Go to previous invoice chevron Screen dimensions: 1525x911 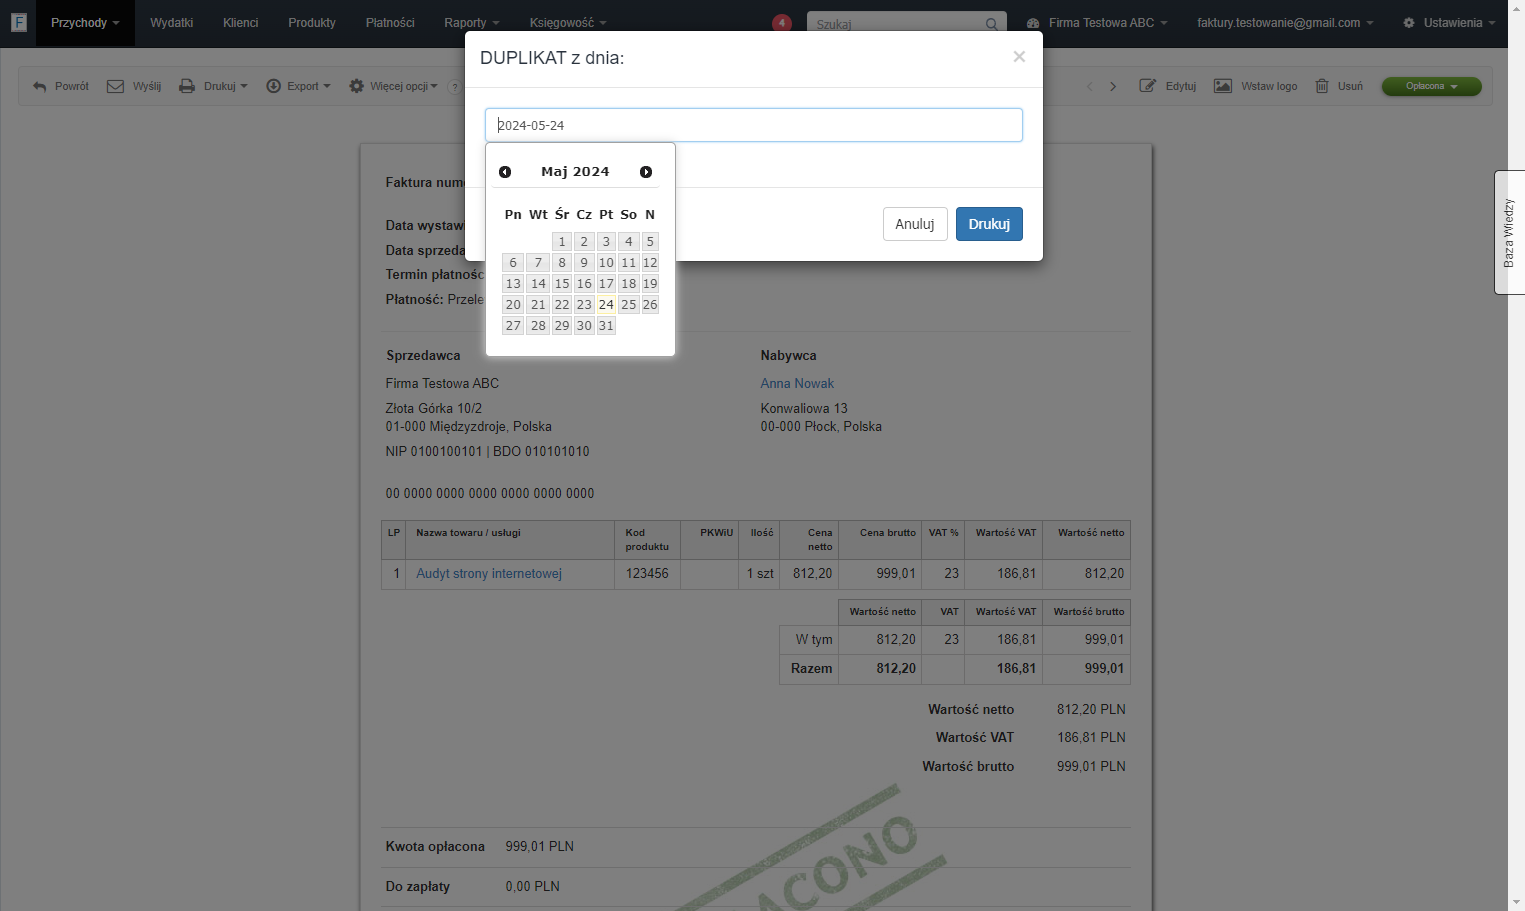1090,87
